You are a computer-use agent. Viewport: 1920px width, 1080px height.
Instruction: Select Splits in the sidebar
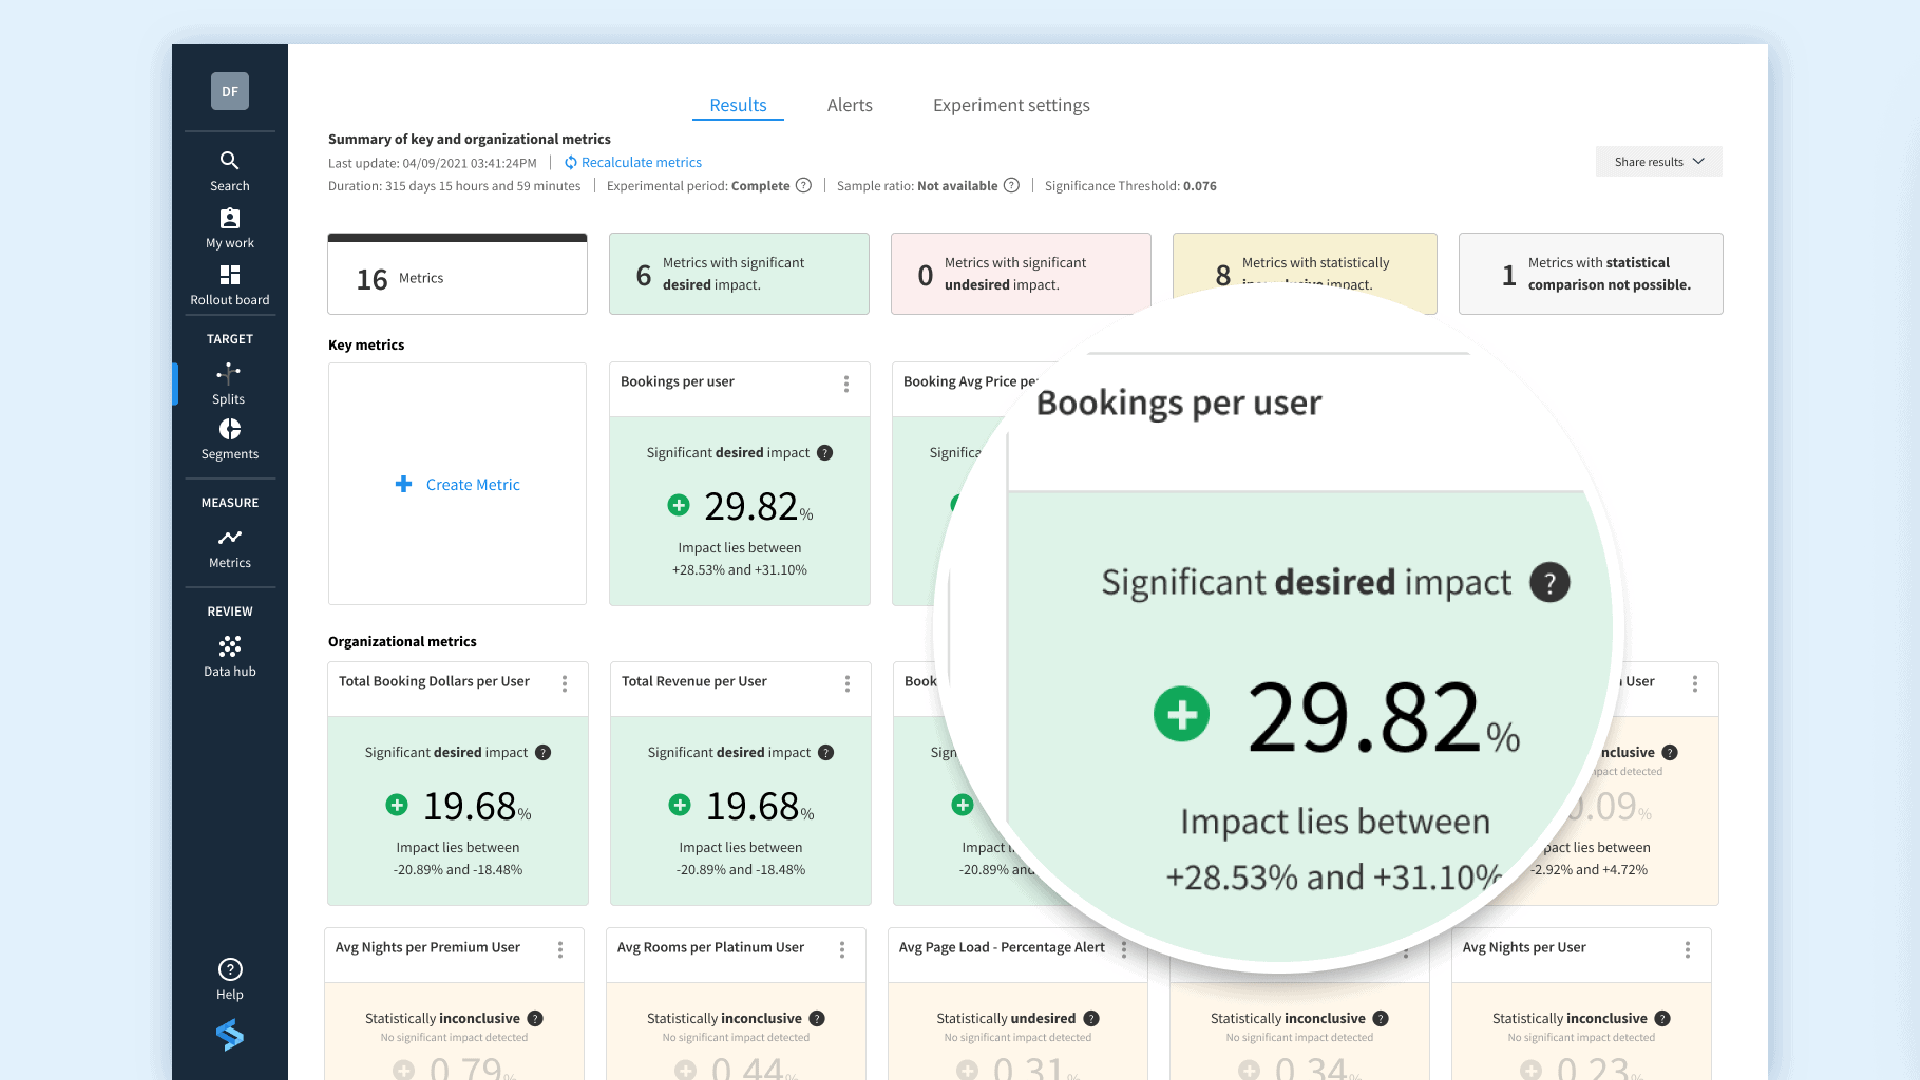pyautogui.click(x=229, y=384)
